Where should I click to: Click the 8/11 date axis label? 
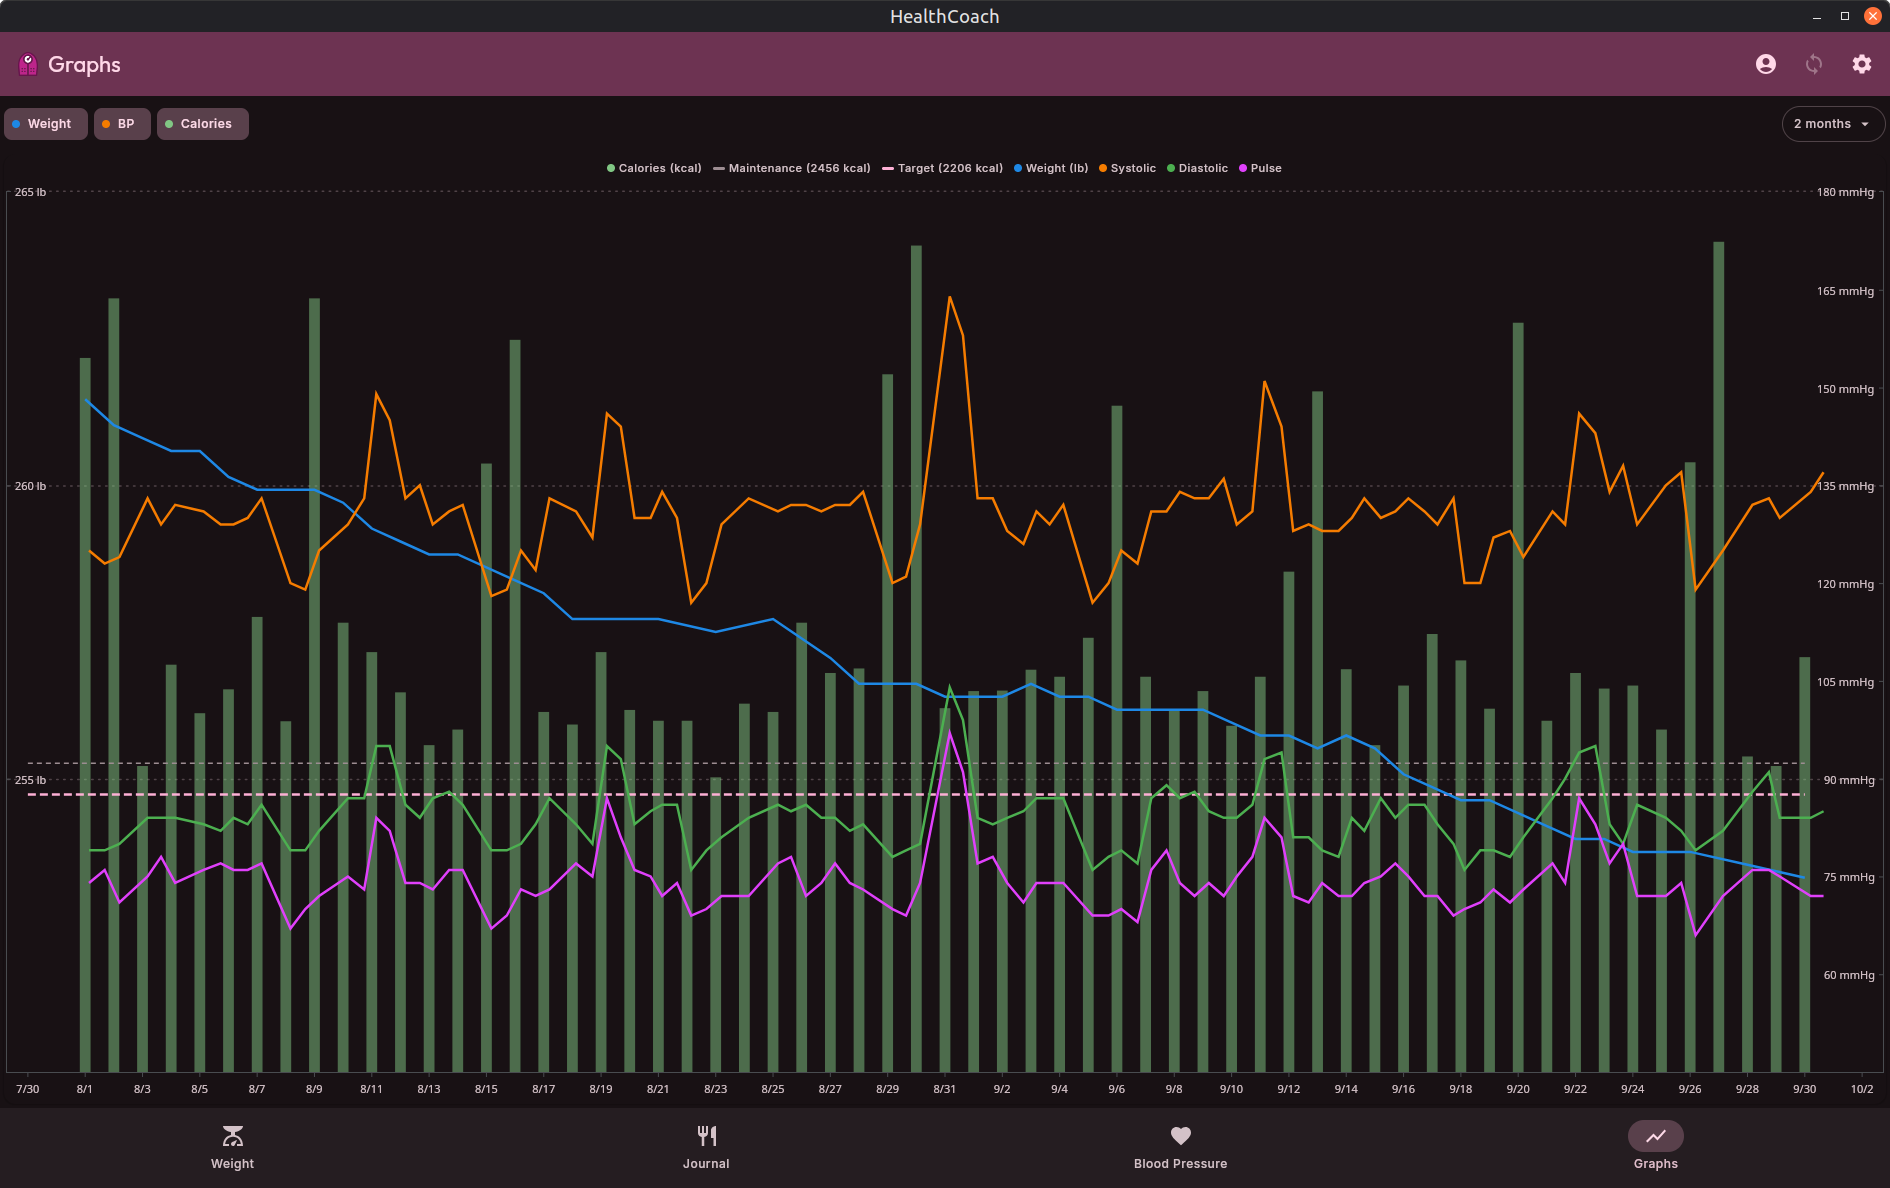click(x=371, y=1089)
